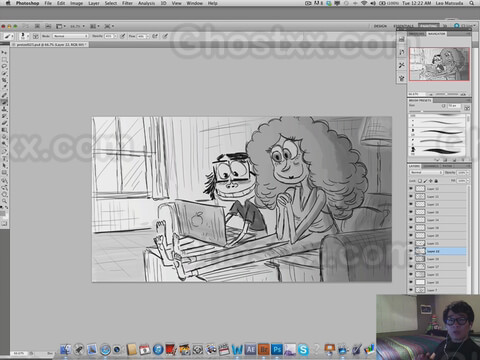This screenshot has width=480, height=360.
Task: Open Skype from the dock
Action: coord(303,349)
